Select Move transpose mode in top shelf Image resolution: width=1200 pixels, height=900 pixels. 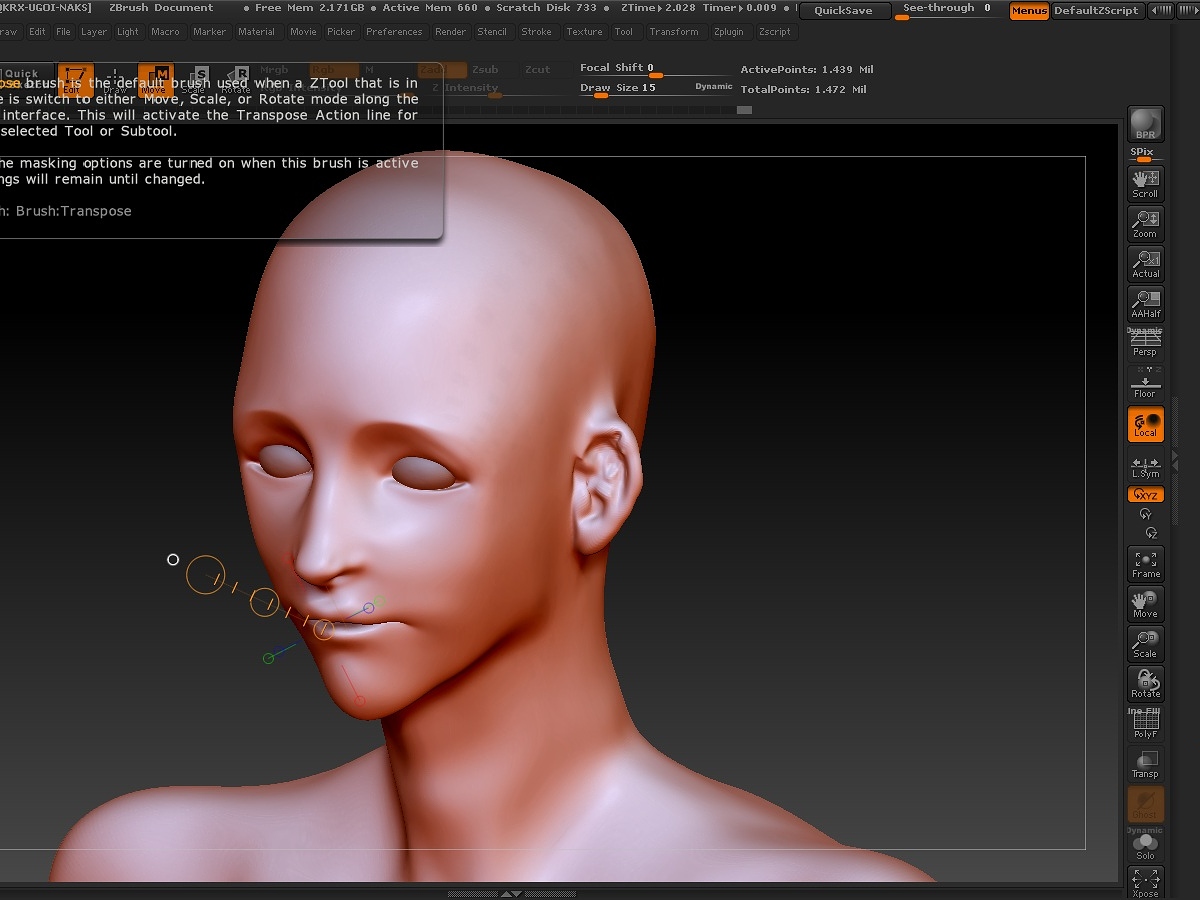click(155, 79)
